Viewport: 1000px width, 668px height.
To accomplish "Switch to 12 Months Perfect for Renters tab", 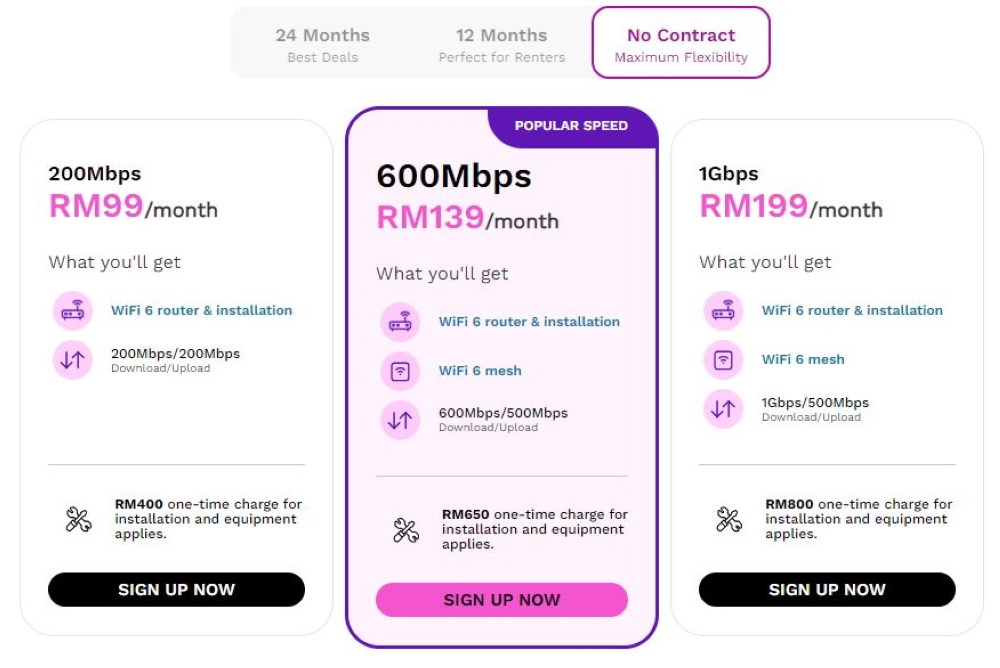I will 501,43.
